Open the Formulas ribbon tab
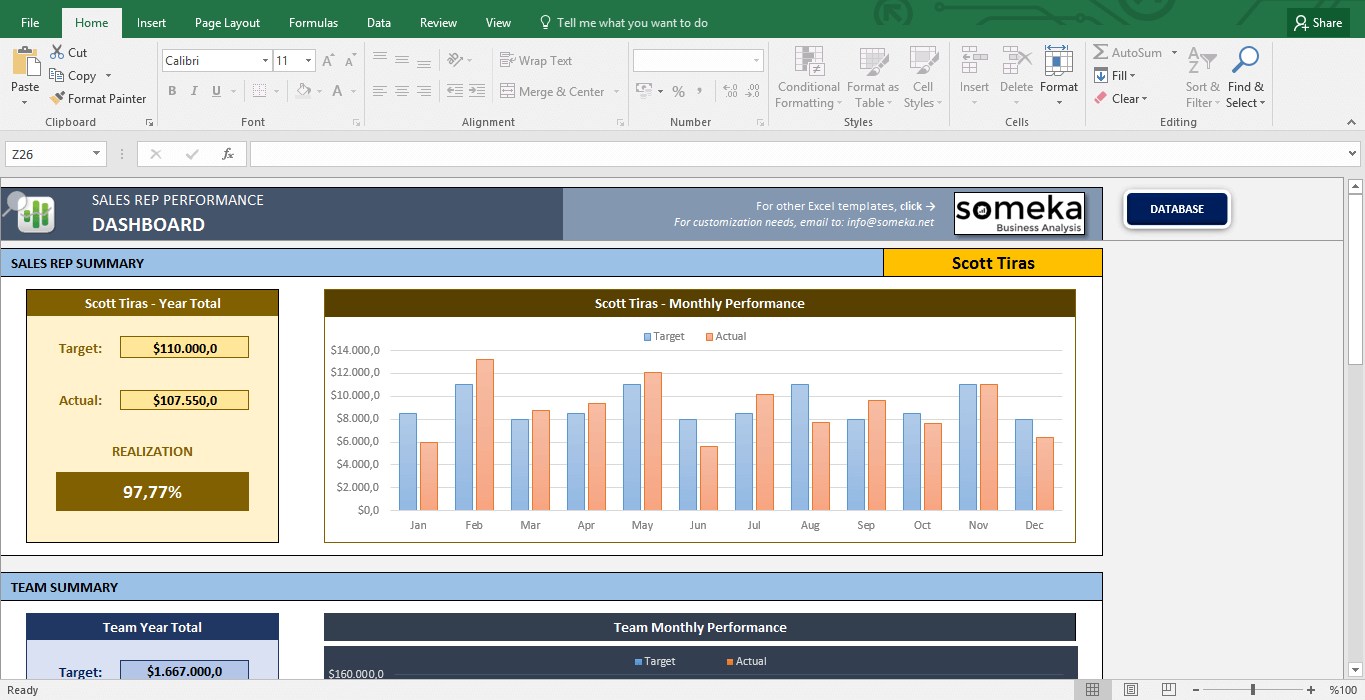Screen dimensions: 1365x700 [x=313, y=23]
